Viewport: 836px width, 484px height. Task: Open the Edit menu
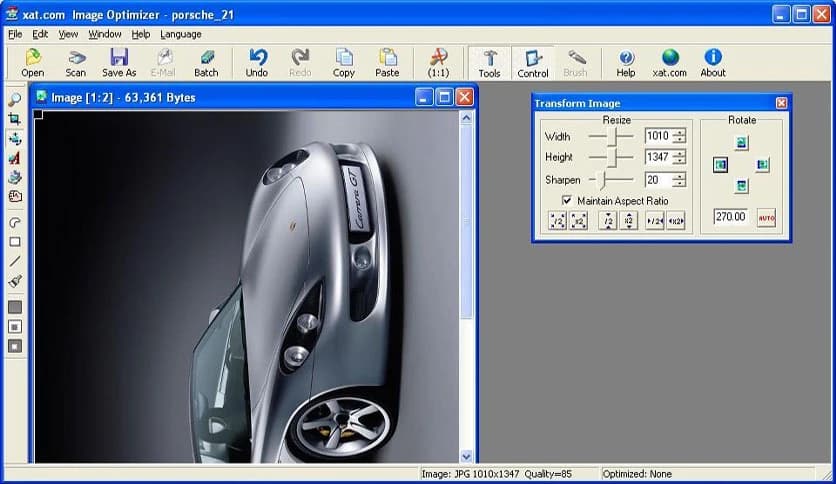pos(40,34)
